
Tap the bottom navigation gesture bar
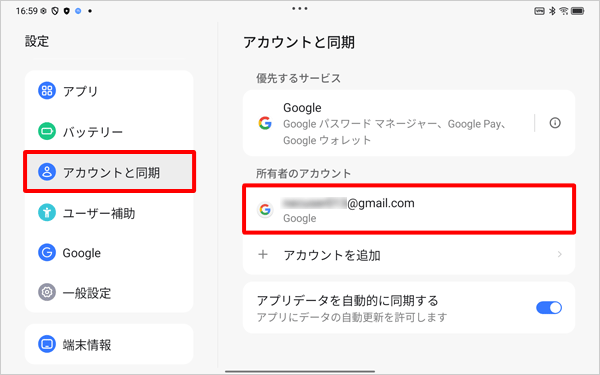pyautogui.click(x=300, y=371)
